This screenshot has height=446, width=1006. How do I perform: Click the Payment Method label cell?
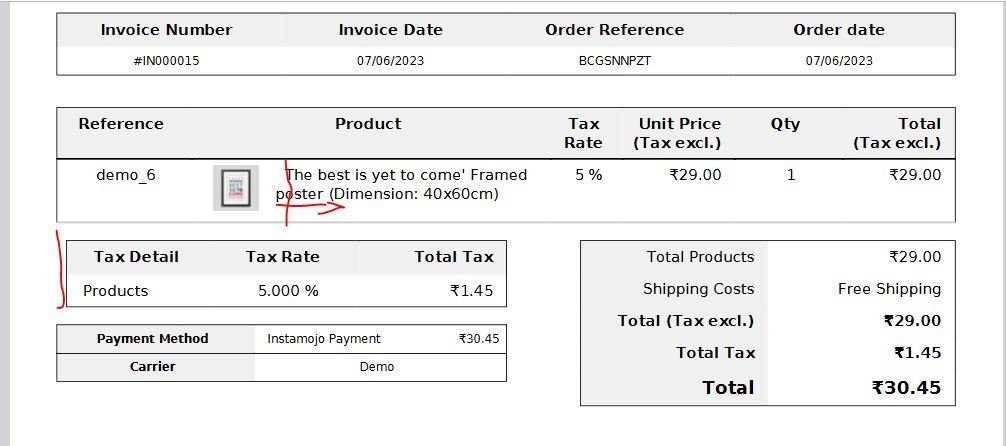[153, 339]
